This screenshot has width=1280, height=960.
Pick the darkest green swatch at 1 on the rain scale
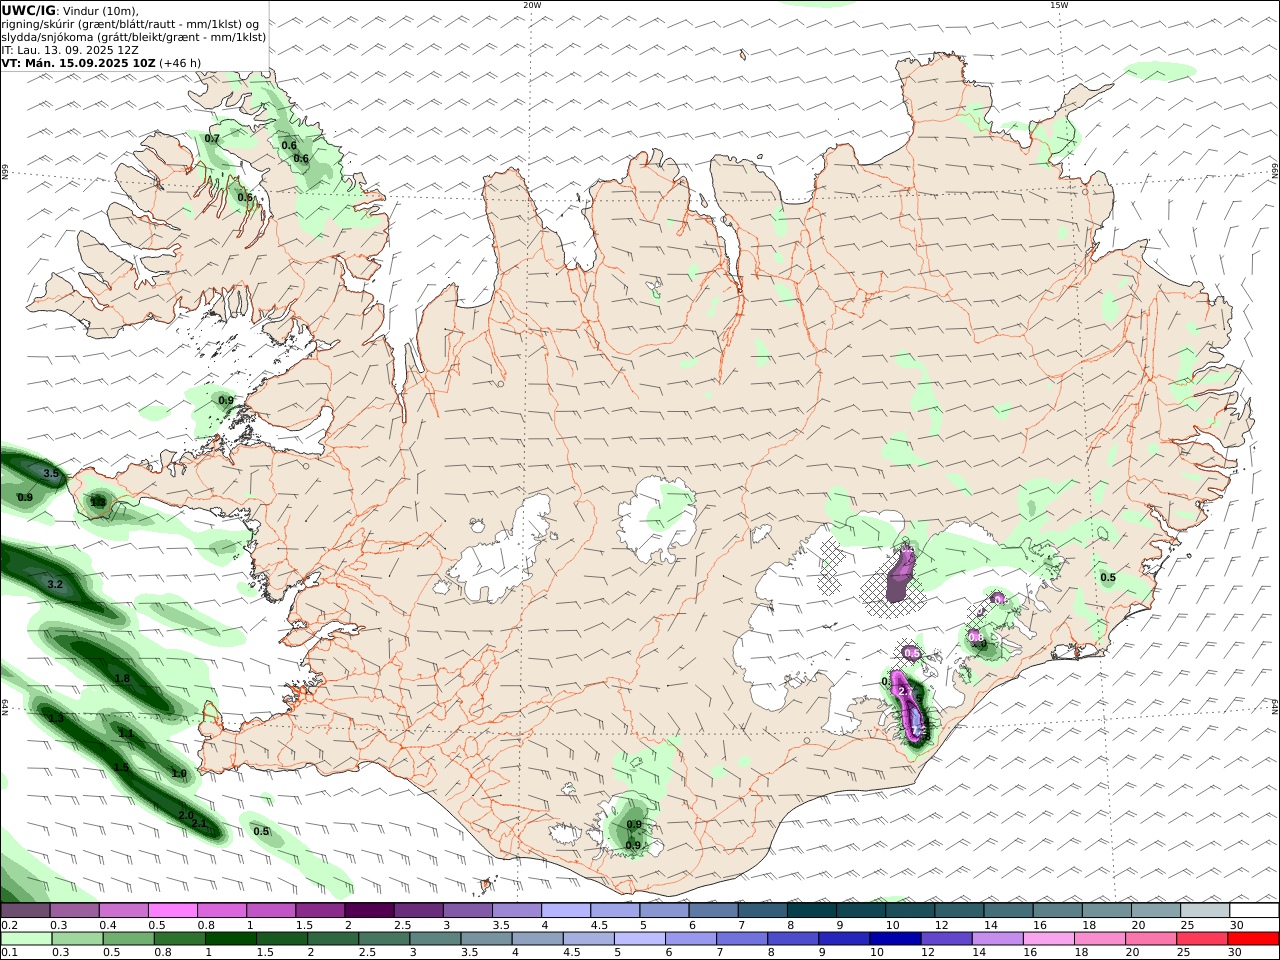(x=230, y=938)
